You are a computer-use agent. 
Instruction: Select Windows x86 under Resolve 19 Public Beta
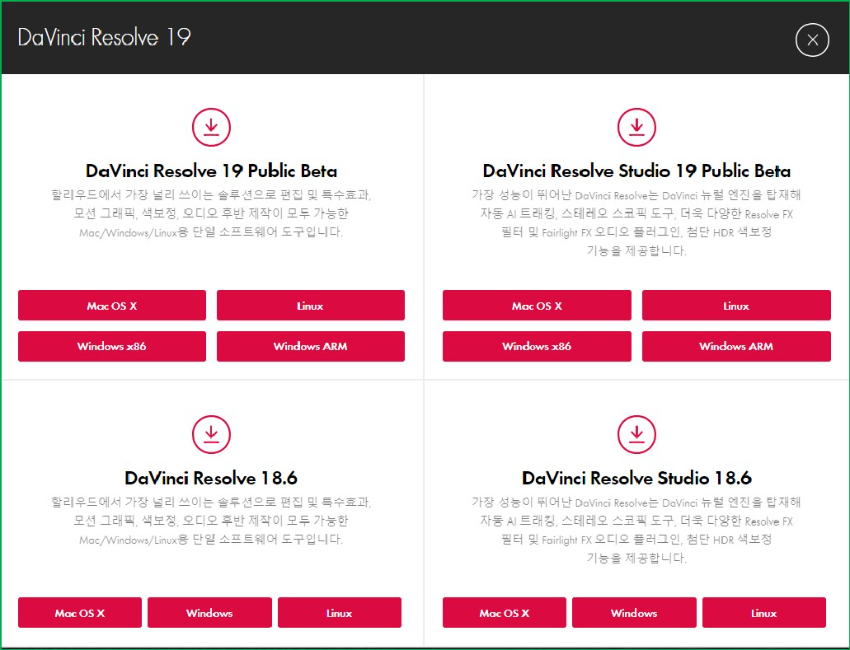(x=112, y=346)
